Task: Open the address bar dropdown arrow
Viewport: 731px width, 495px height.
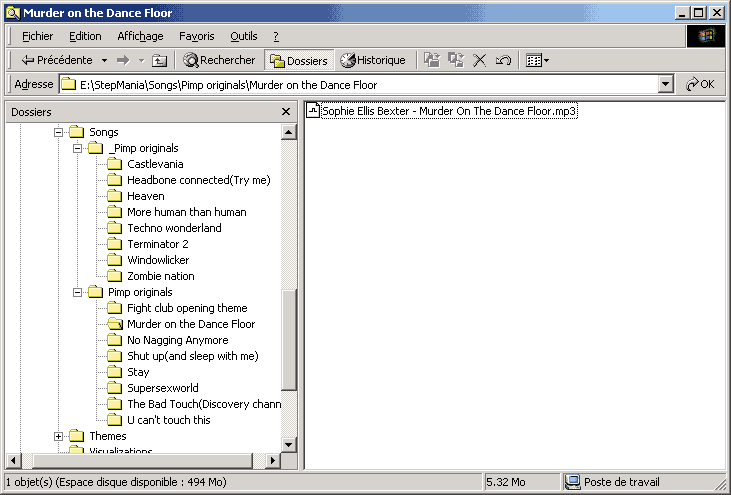Action: (x=666, y=85)
